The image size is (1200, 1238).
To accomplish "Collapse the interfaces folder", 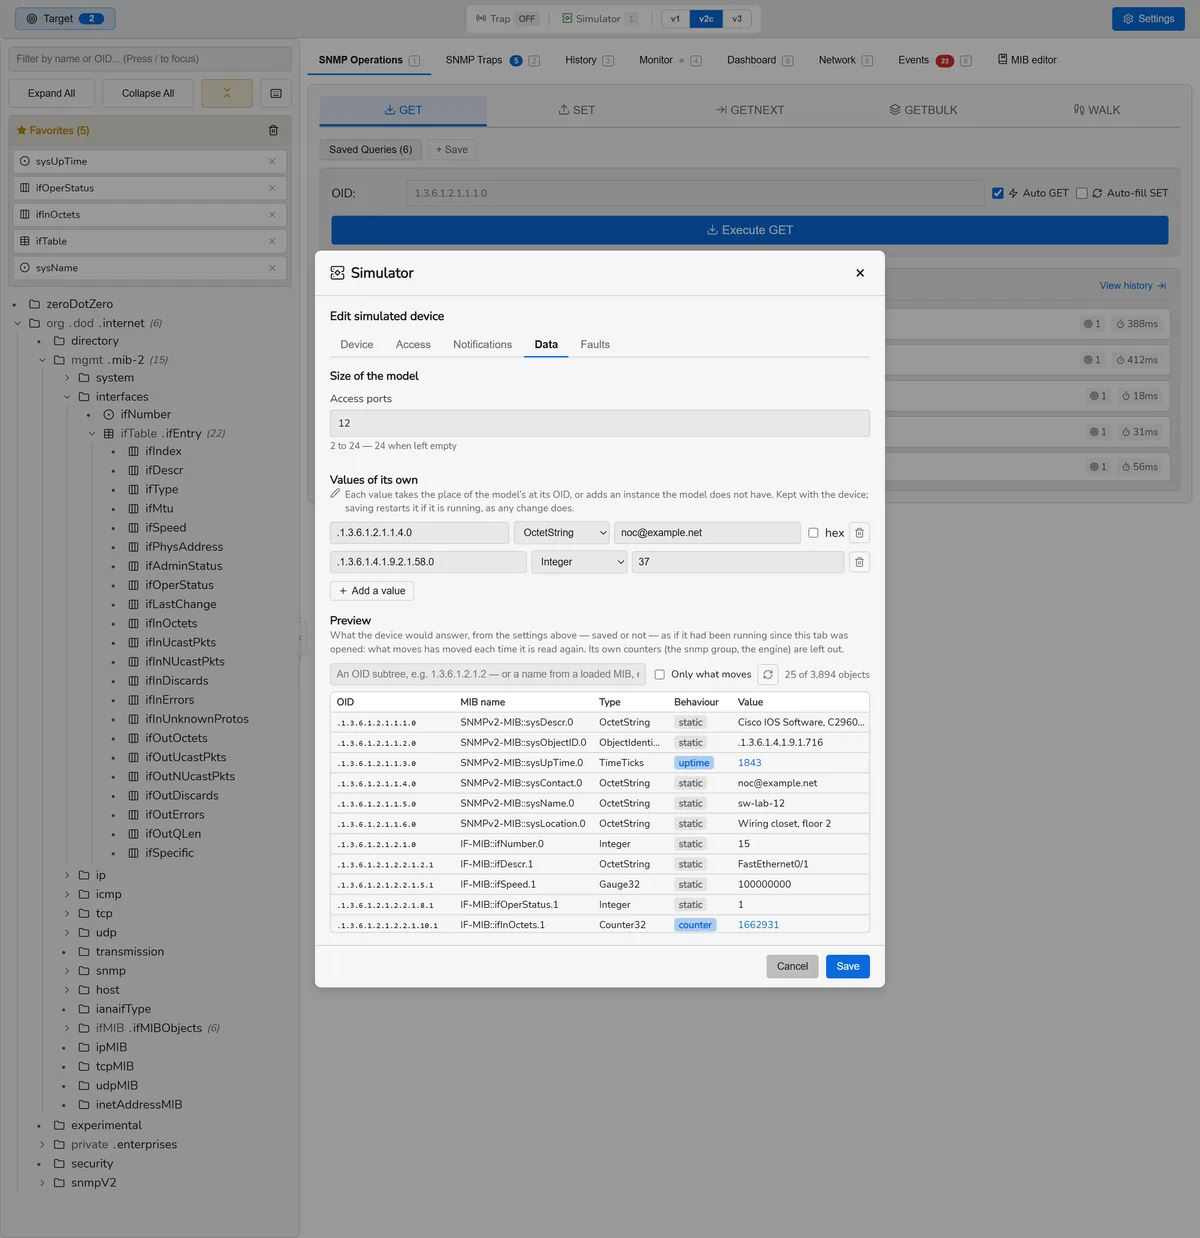I will (x=67, y=397).
